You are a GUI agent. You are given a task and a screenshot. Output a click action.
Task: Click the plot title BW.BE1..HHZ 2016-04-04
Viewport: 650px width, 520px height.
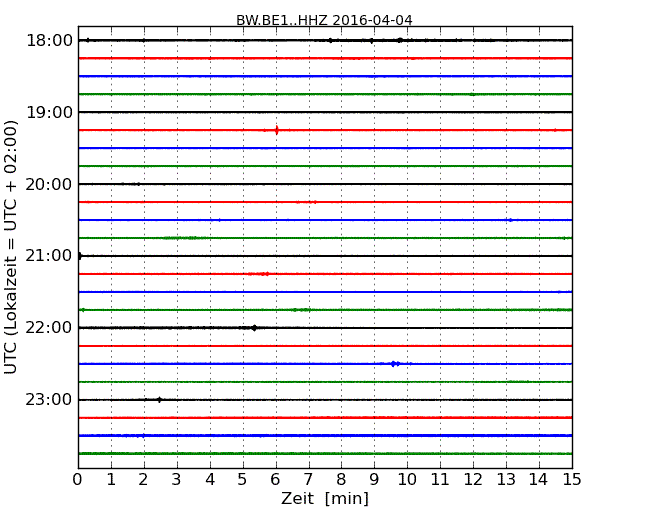(324, 20)
